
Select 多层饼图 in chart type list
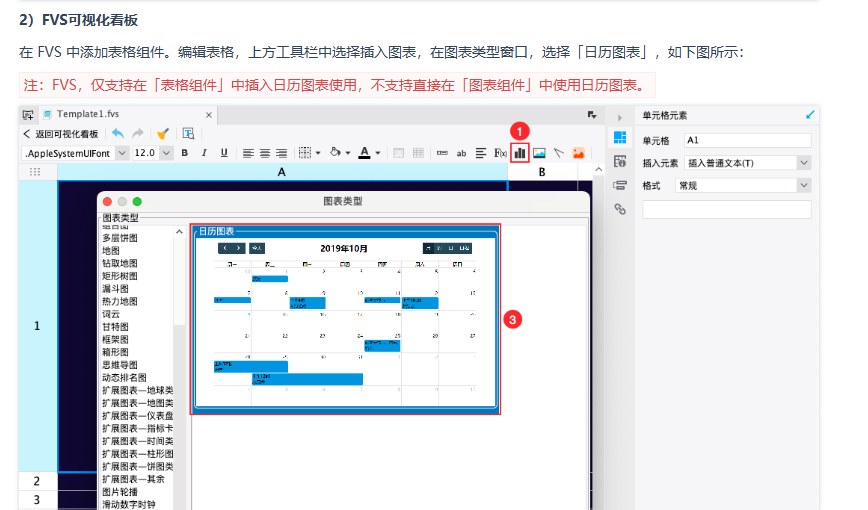[120, 238]
